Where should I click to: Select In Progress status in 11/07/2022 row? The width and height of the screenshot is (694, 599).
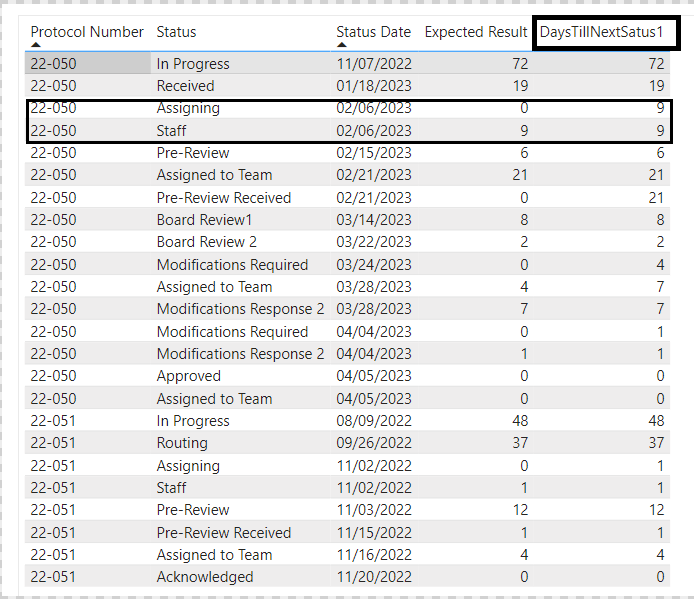(x=193, y=64)
